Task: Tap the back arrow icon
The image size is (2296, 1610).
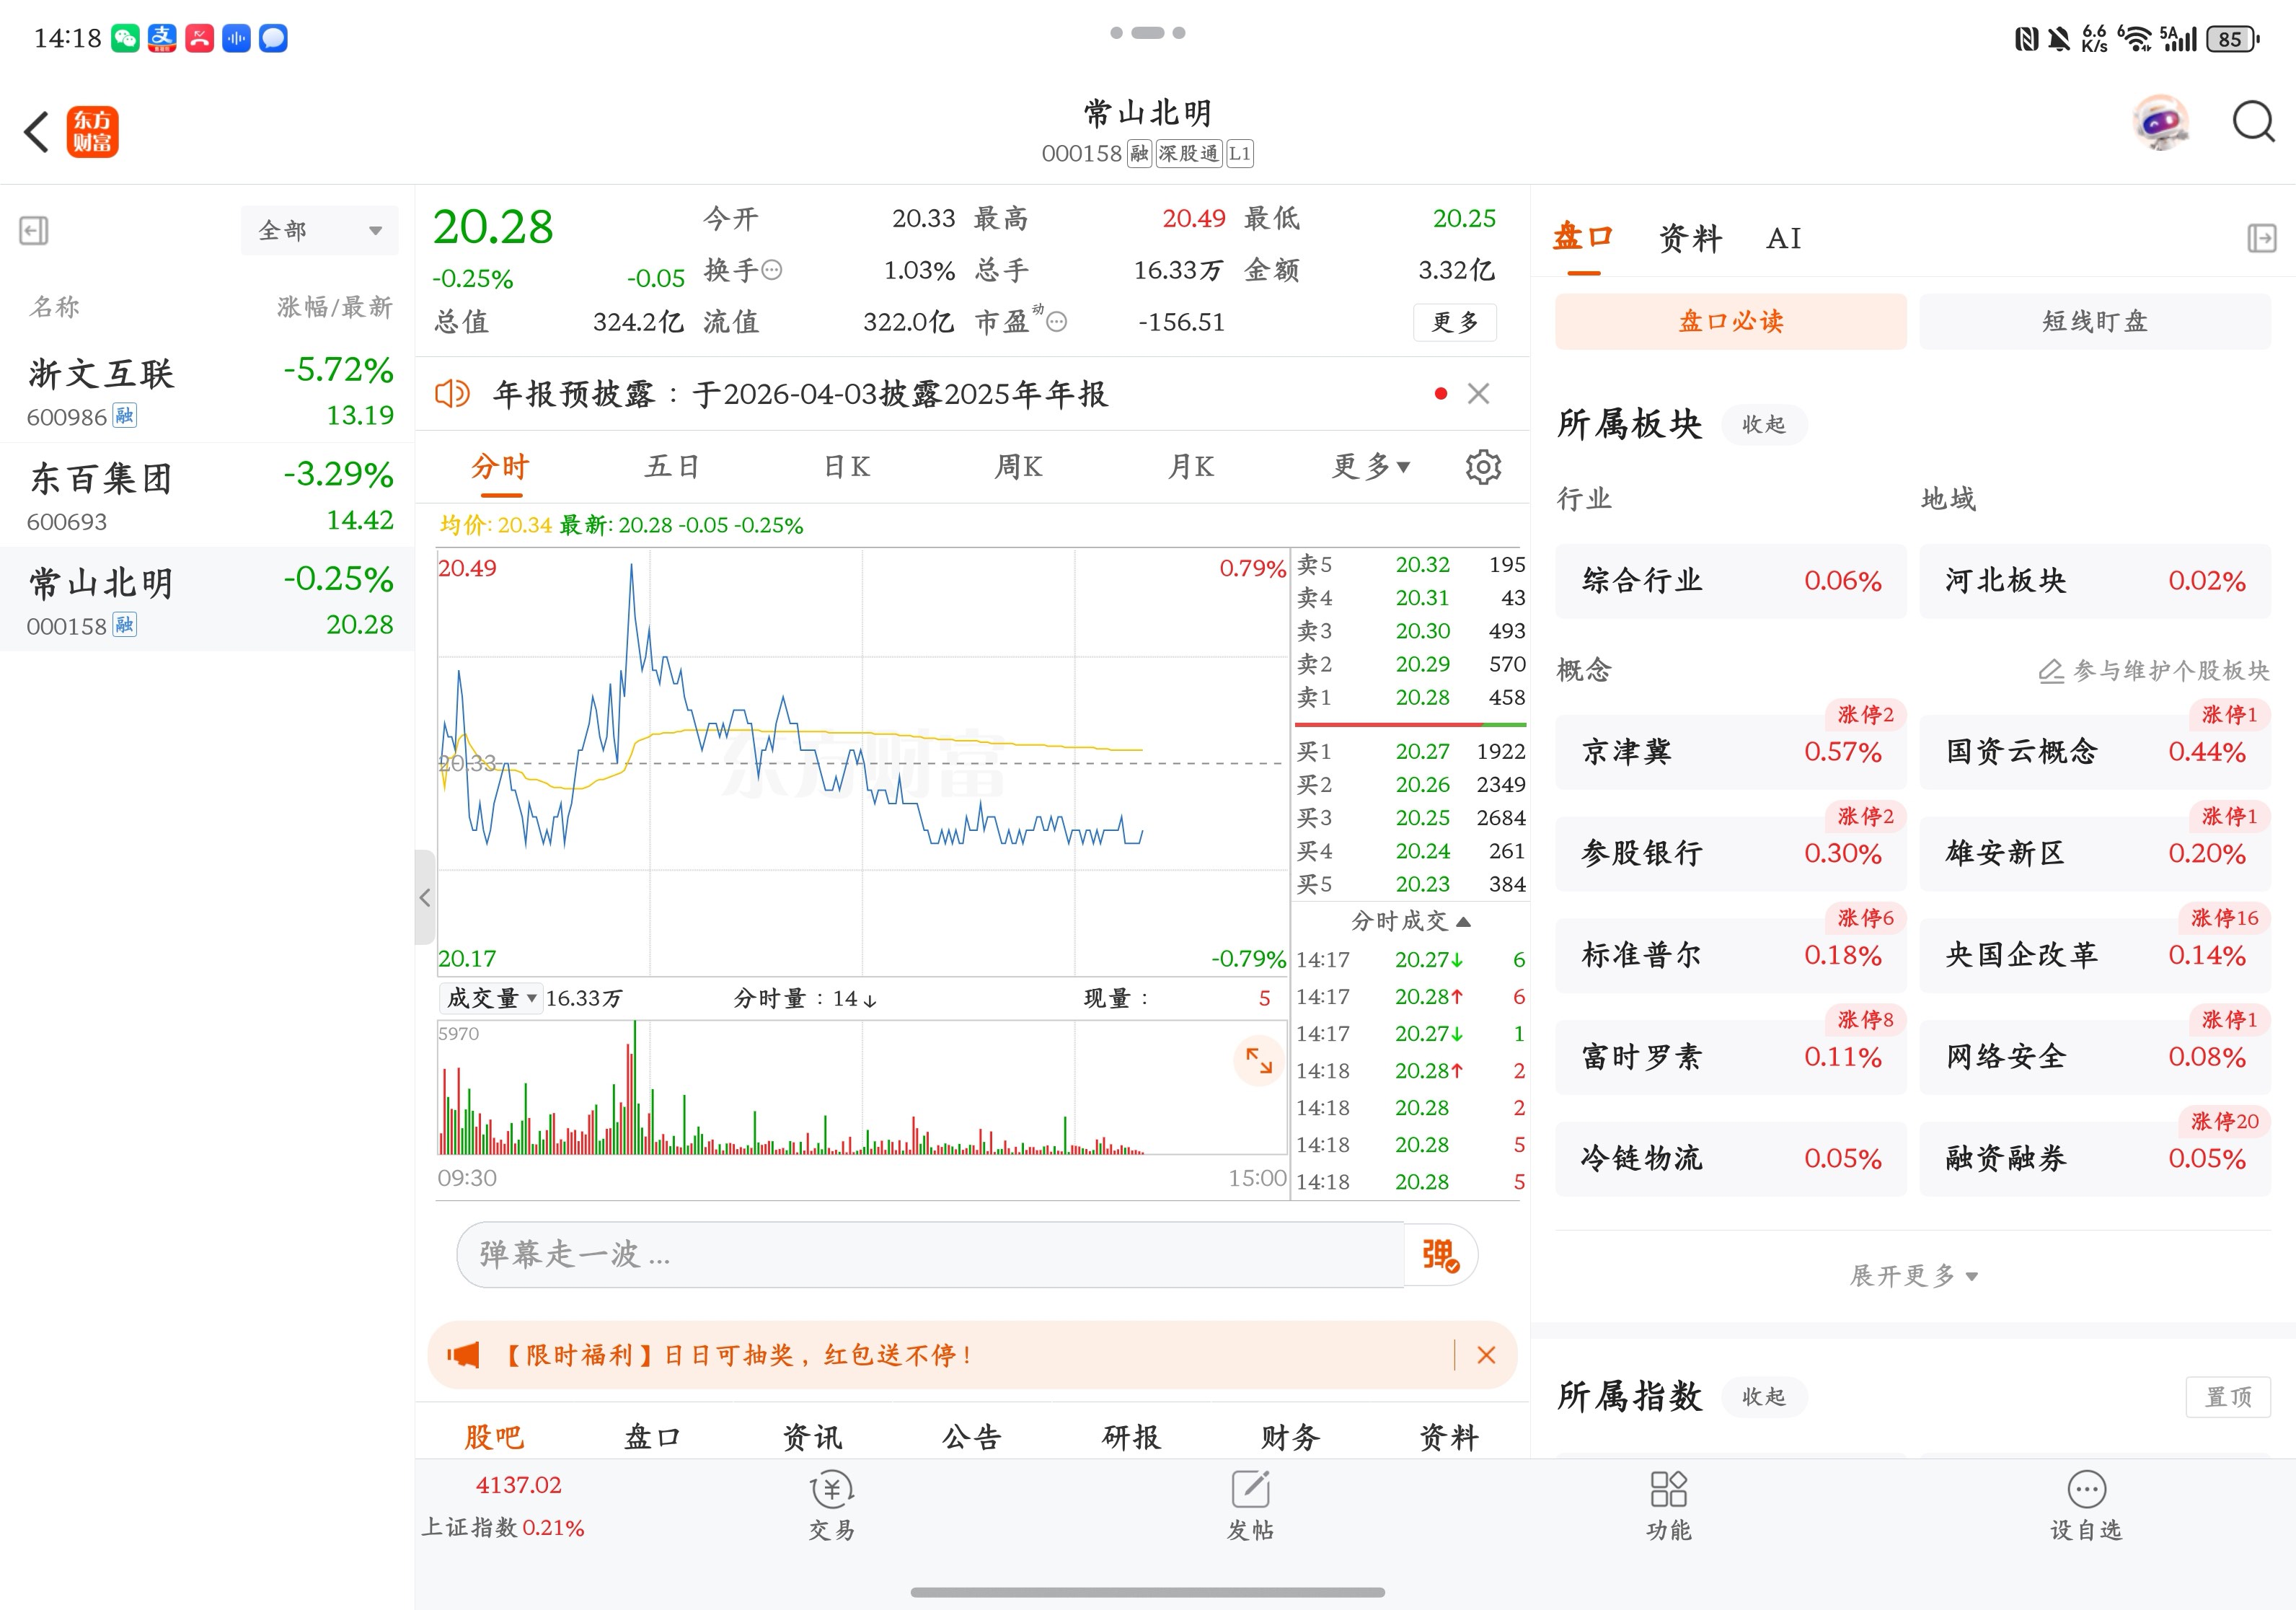Action: 37,132
